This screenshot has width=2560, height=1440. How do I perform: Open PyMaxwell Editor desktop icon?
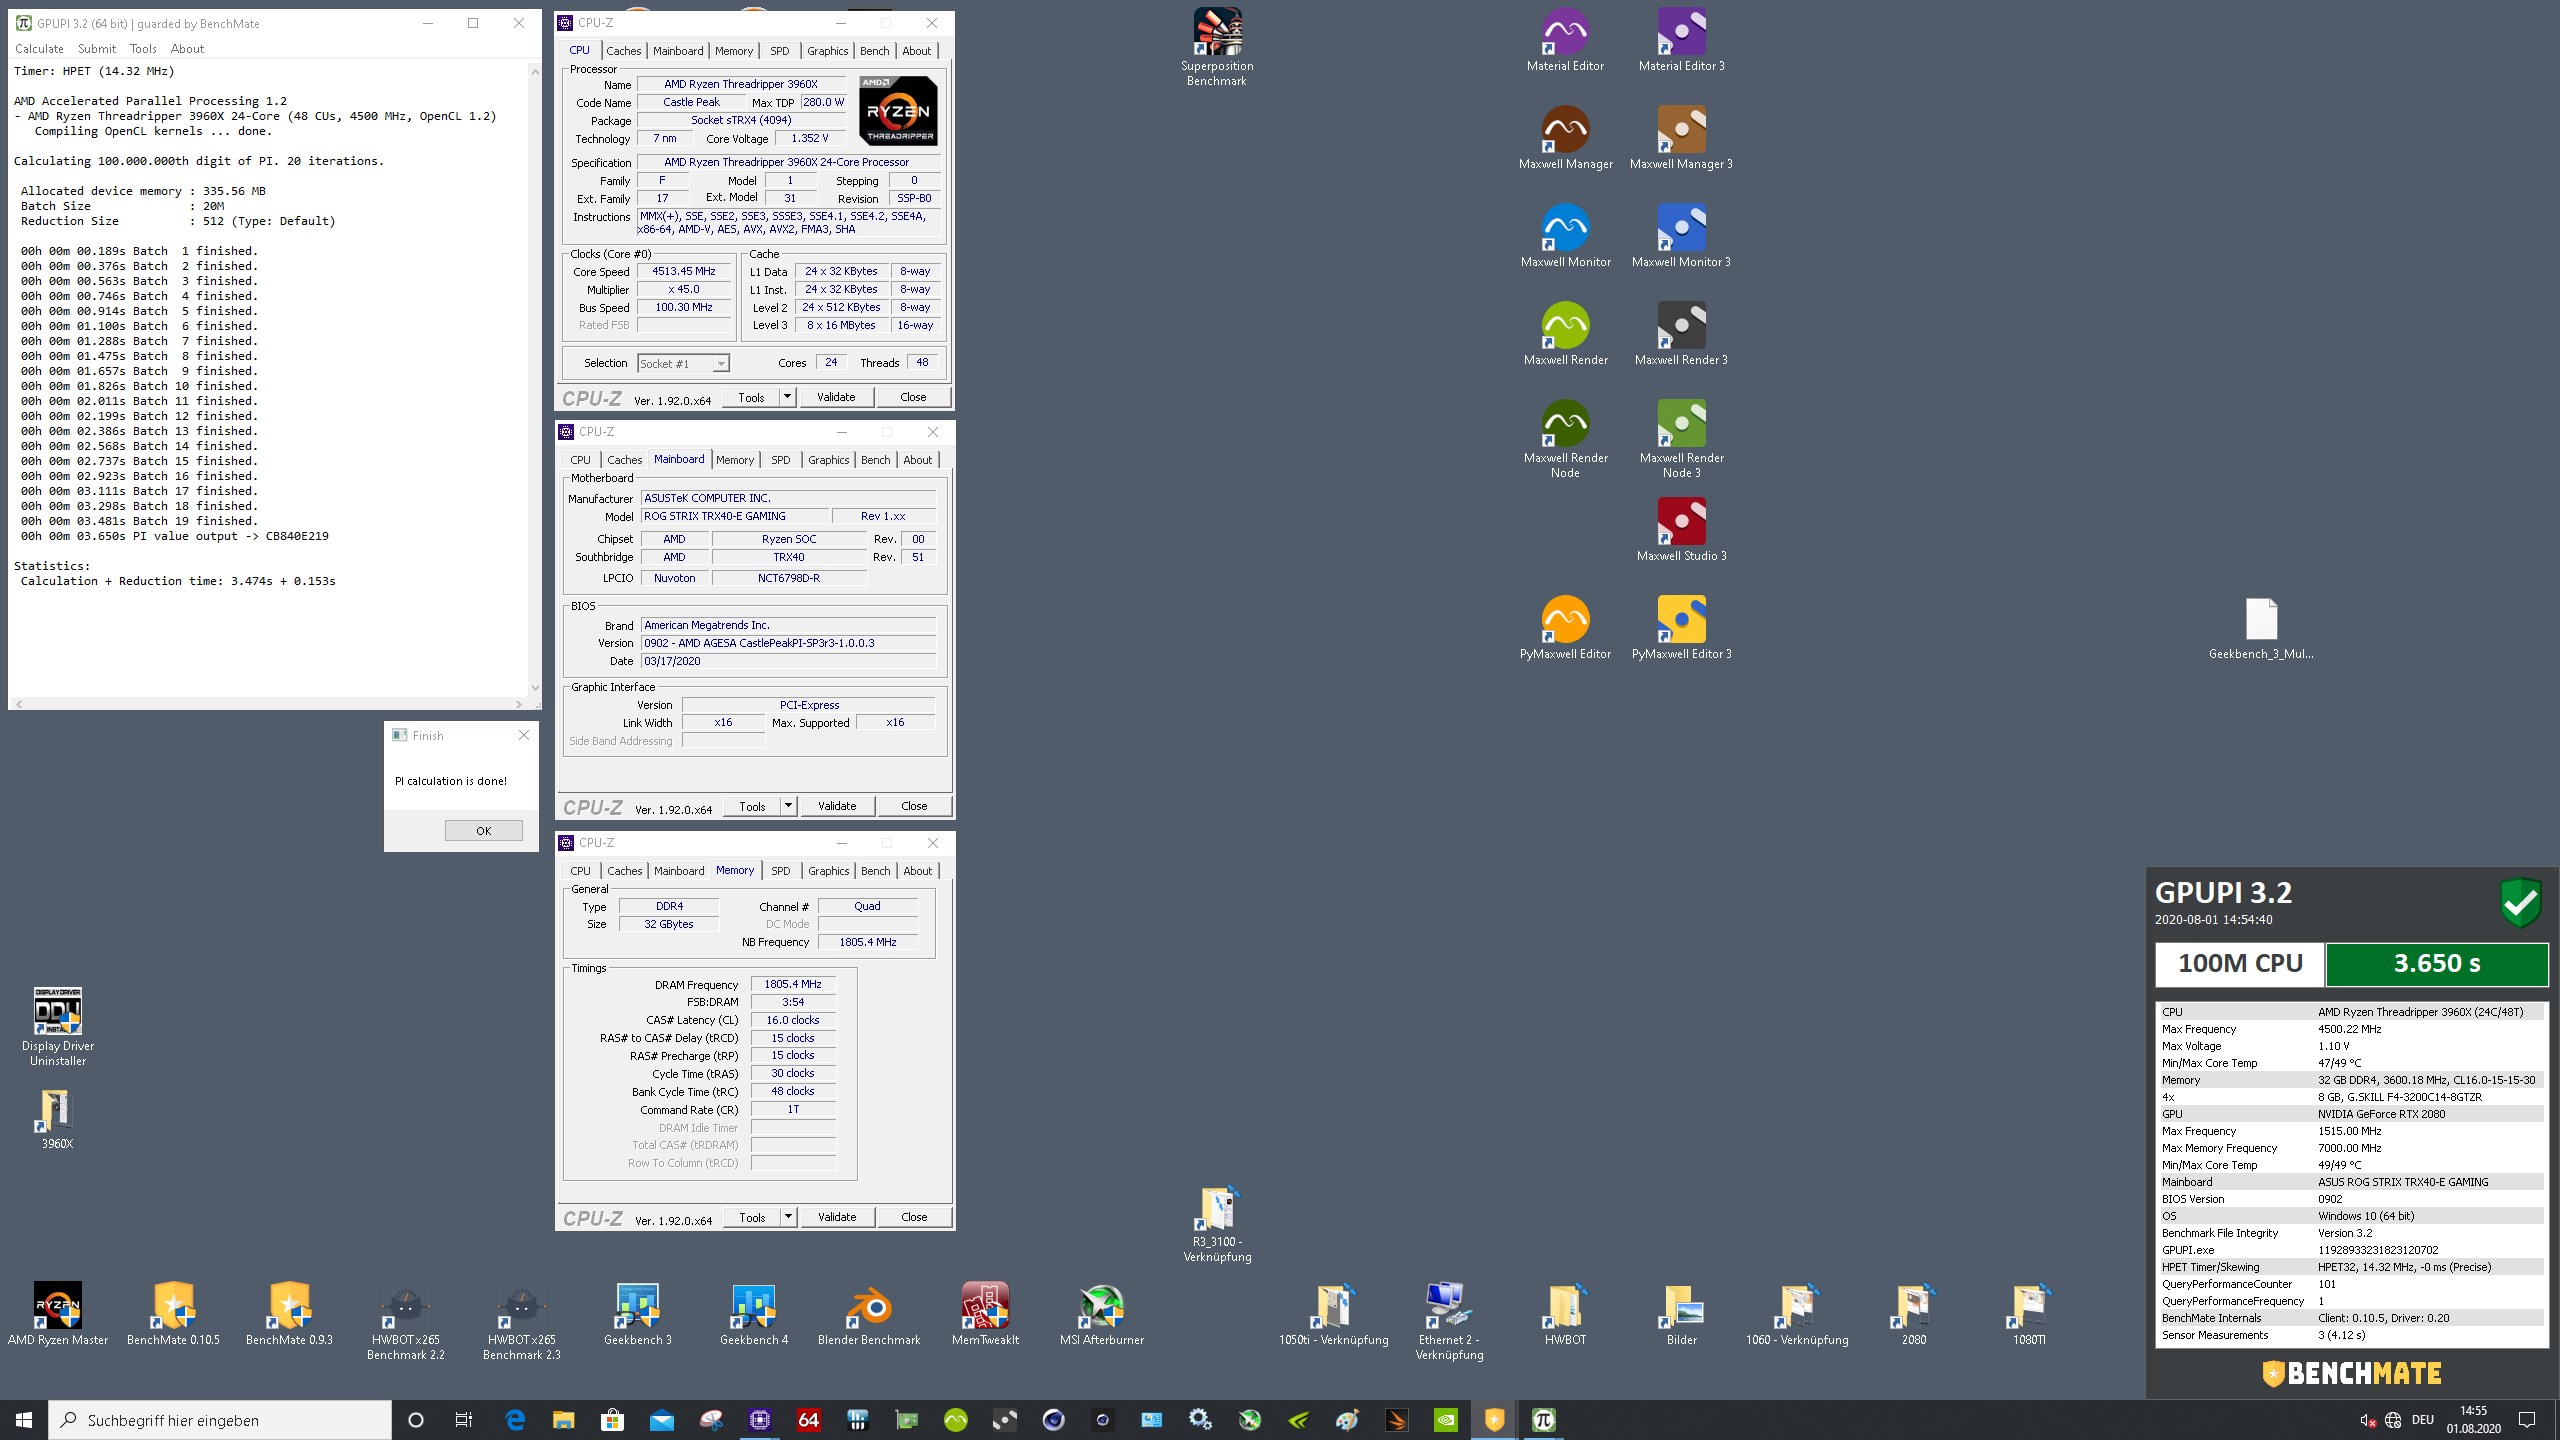point(1565,628)
